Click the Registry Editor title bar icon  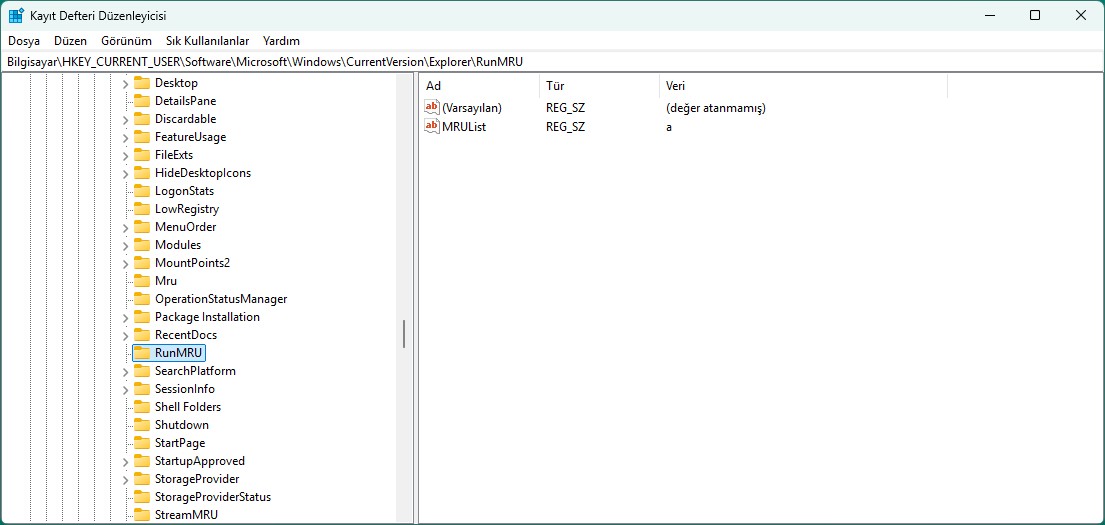16,15
